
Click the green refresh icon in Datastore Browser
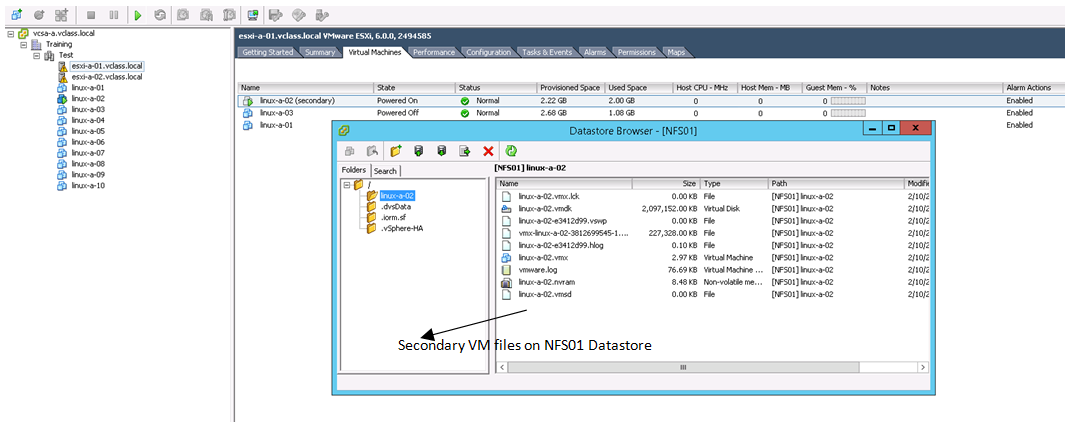[x=510, y=152]
